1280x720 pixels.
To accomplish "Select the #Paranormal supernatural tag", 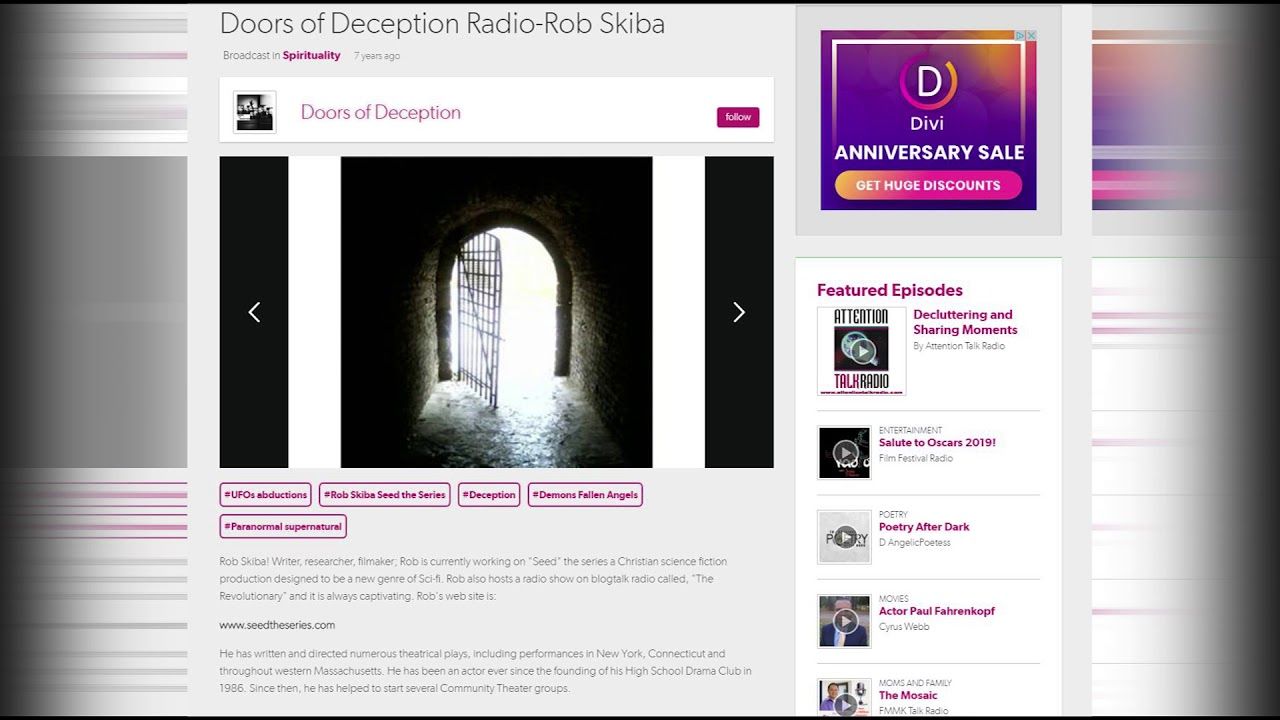I will (283, 526).
